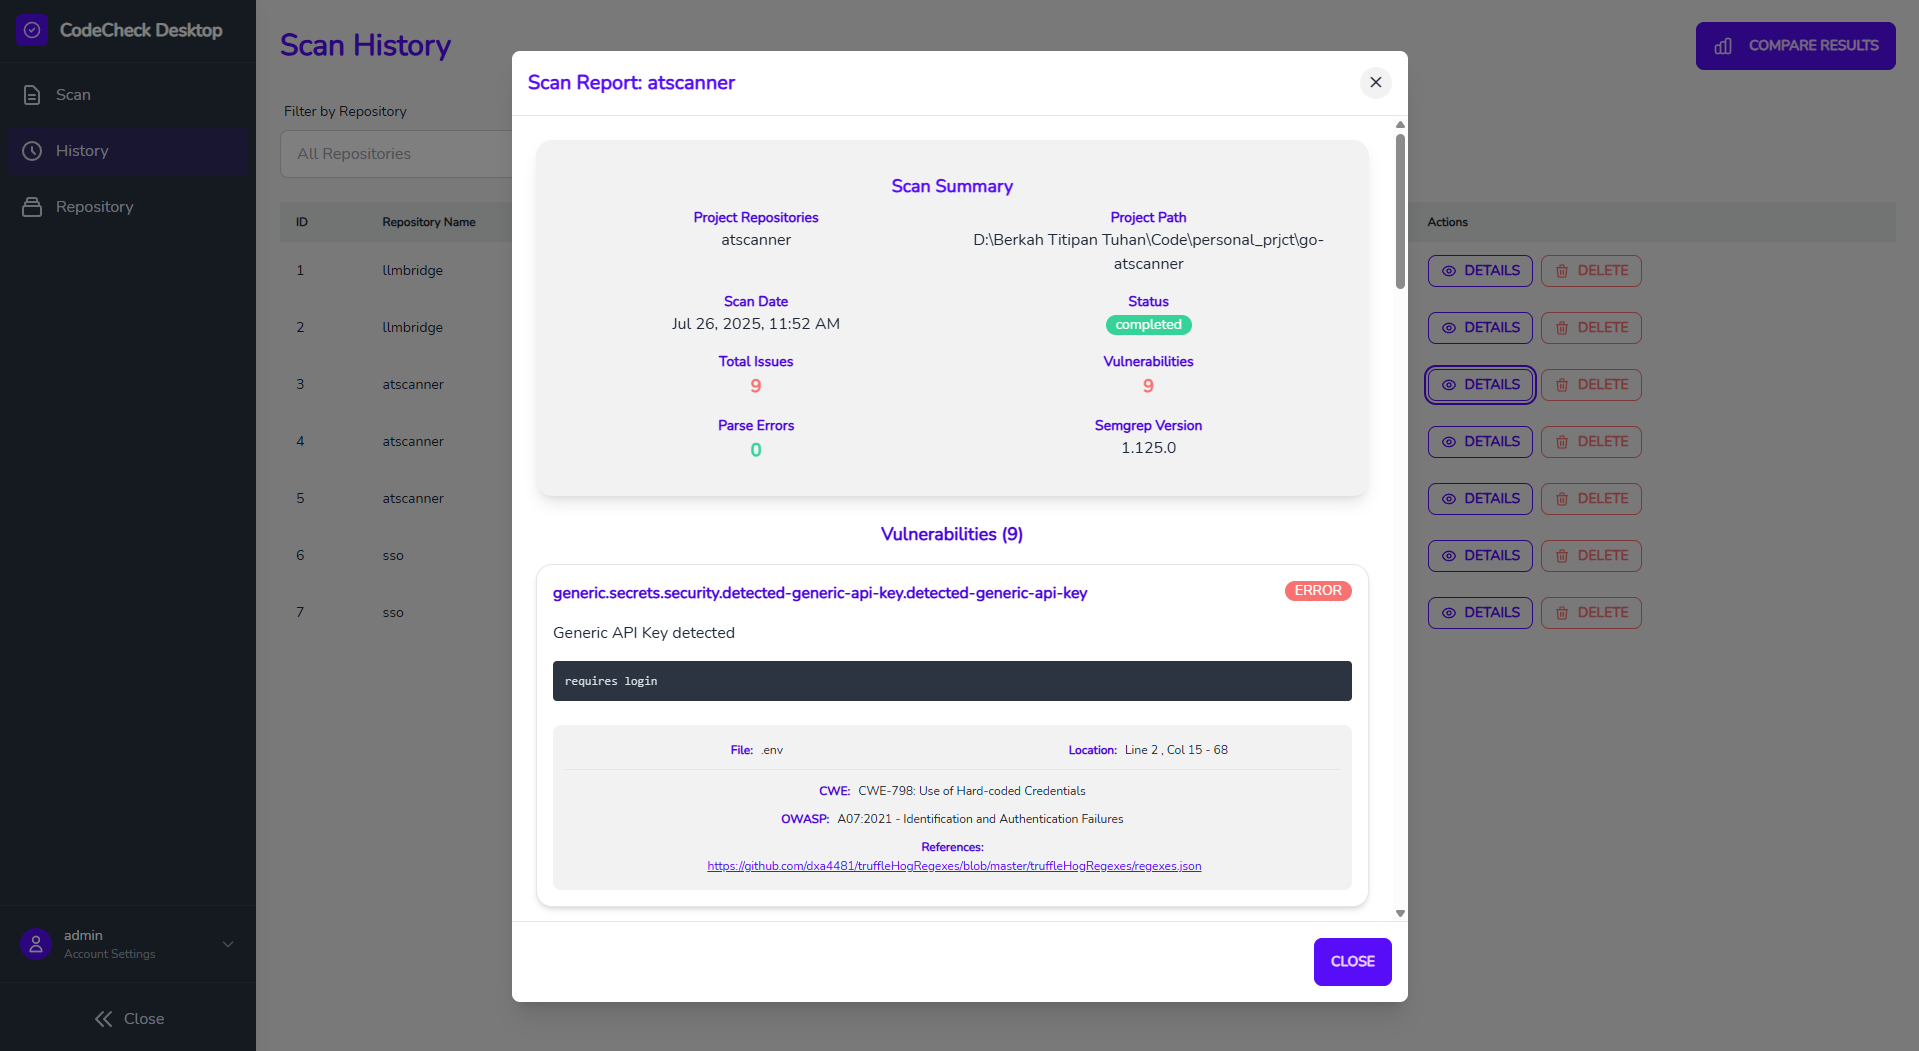Click the Parse Errors value 0
Image resolution: width=1919 pixels, height=1051 pixels.
tap(756, 450)
